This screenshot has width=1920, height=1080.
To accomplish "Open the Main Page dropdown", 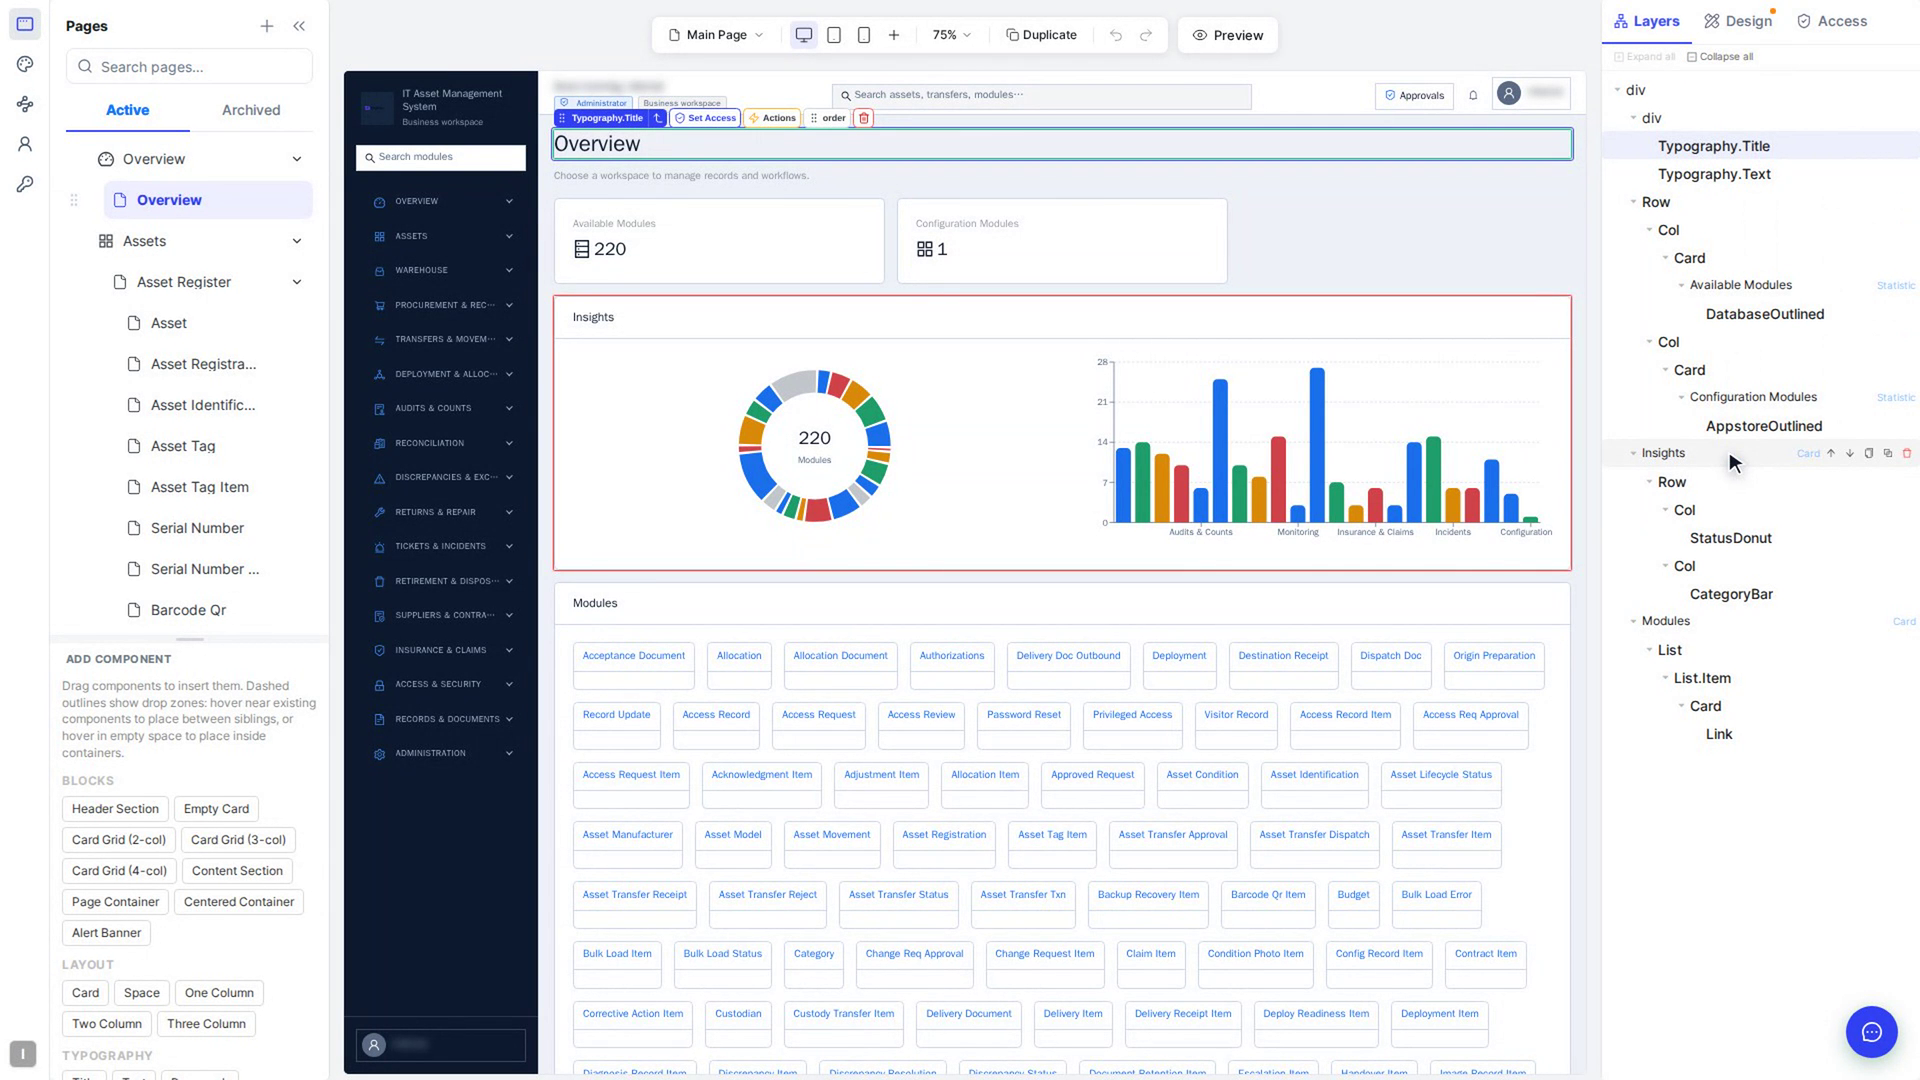I will 716,35.
